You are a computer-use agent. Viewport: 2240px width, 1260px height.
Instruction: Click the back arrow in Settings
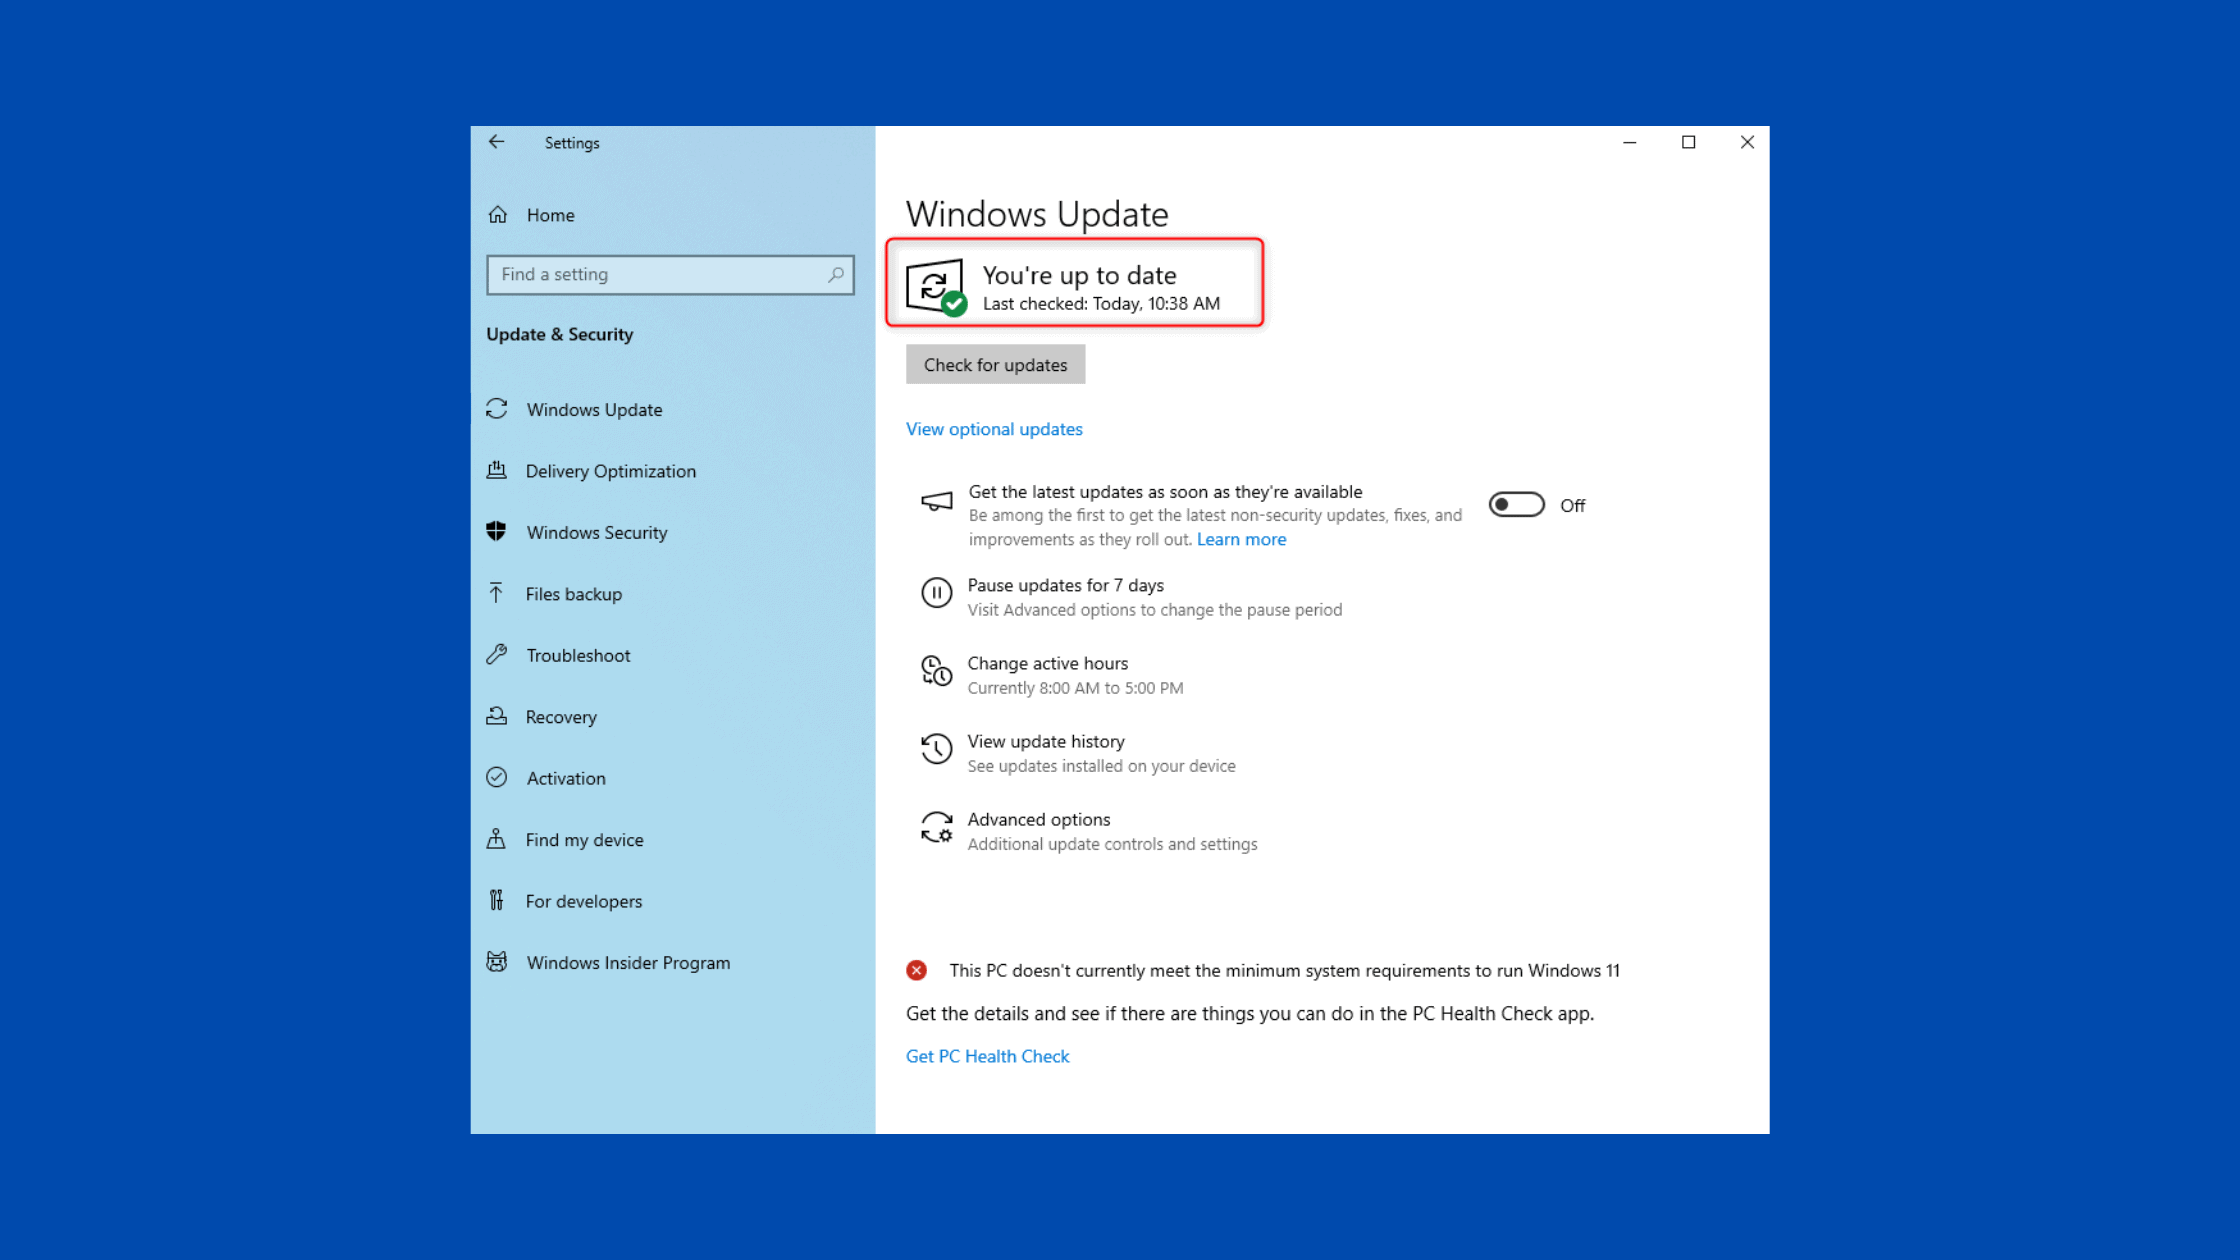coord(497,142)
